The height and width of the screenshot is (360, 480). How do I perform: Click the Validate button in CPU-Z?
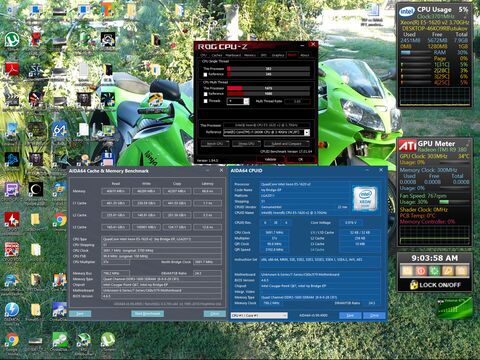tap(270, 159)
